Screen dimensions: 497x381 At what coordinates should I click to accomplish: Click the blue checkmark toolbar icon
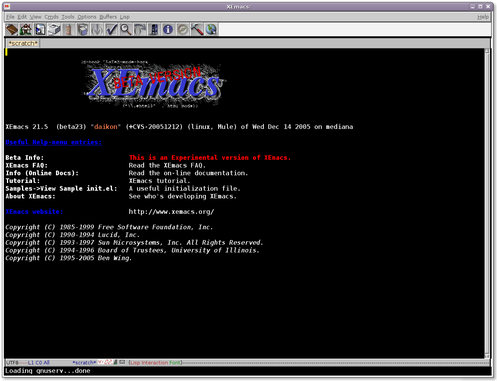111,30
